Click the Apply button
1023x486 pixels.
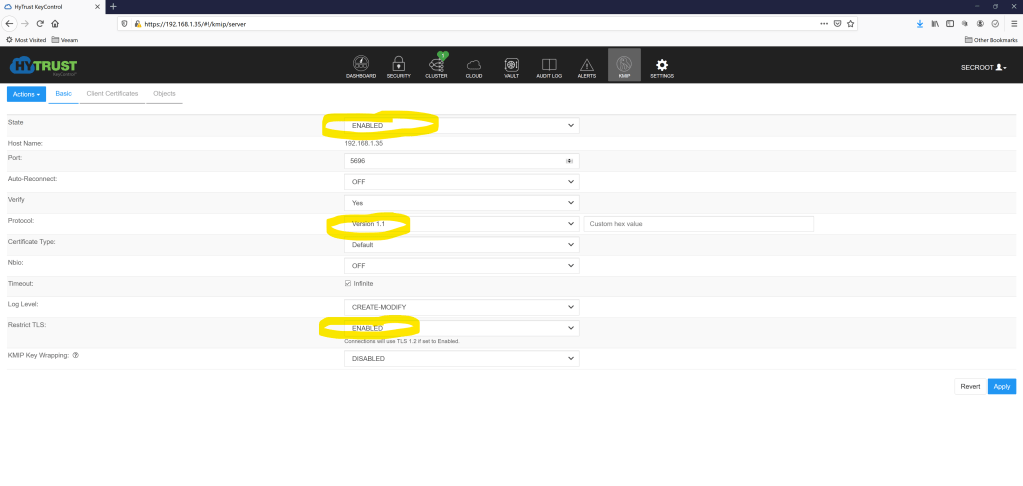tap(1001, 386)
